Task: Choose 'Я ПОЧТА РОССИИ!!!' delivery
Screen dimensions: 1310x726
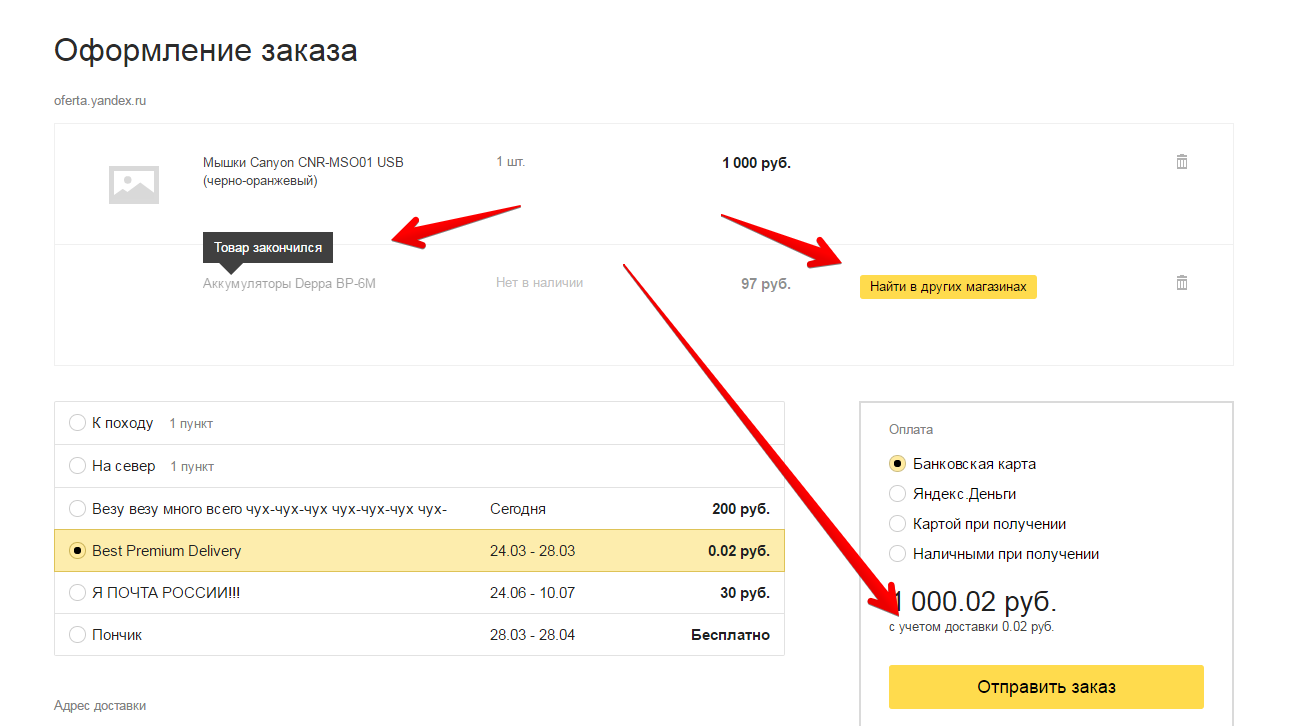Action: point(77,593)
